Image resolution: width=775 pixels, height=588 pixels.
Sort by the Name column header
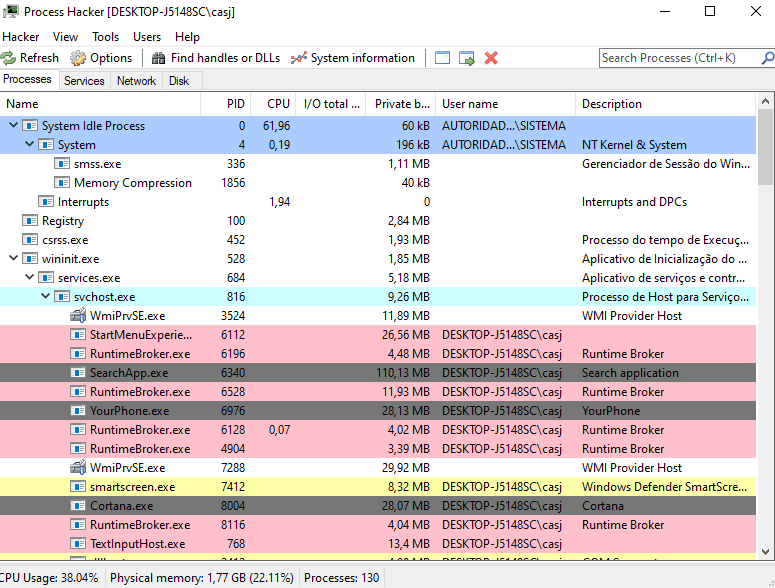point(101,104)
